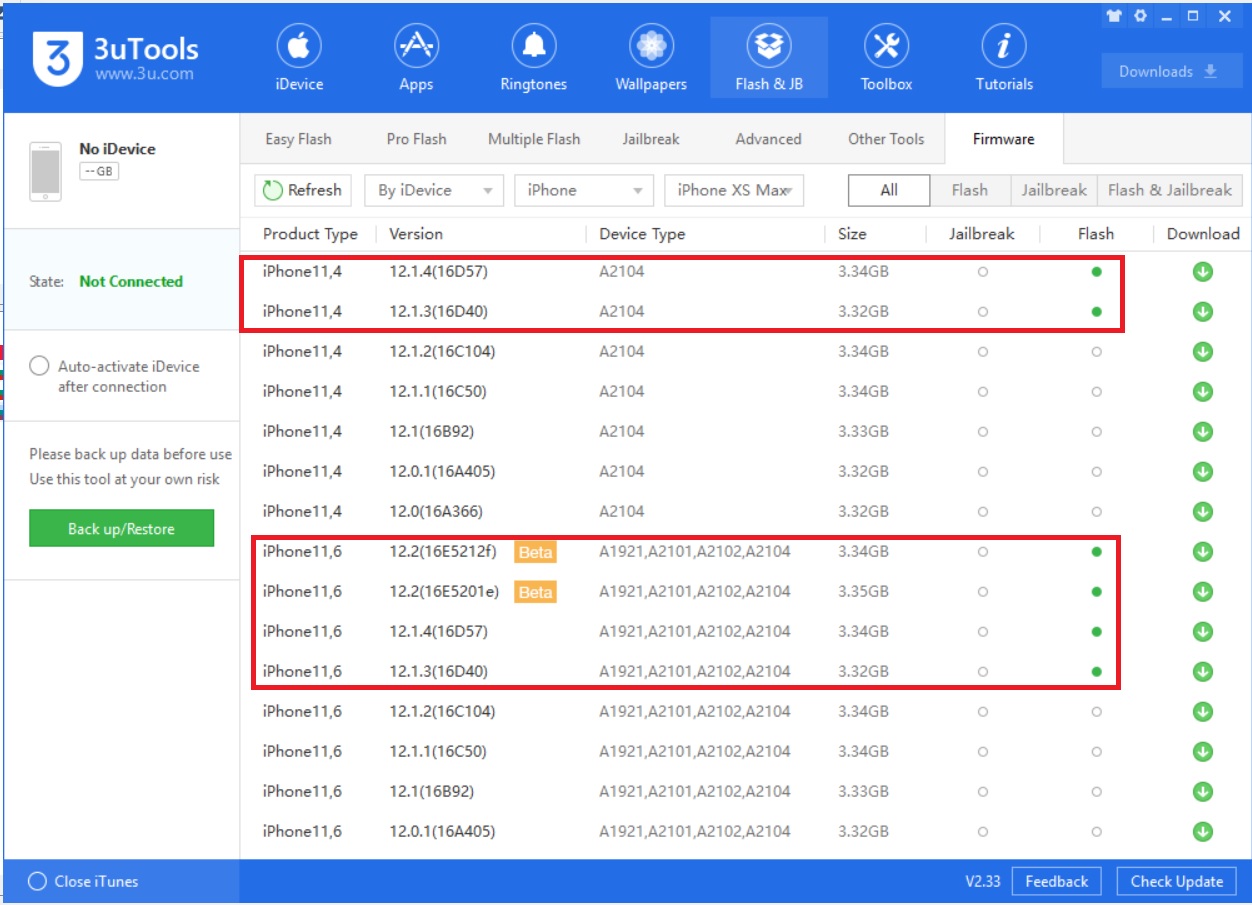Open settings gear in title bar
This screenshot has height=905, width=1252.
1140,17
